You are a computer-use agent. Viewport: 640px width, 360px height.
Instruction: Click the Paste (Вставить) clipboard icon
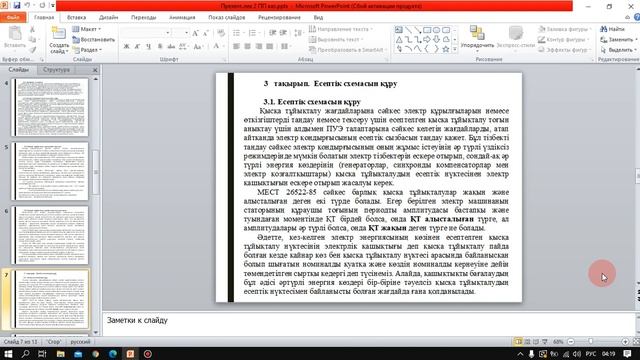(x=15, y=33)
